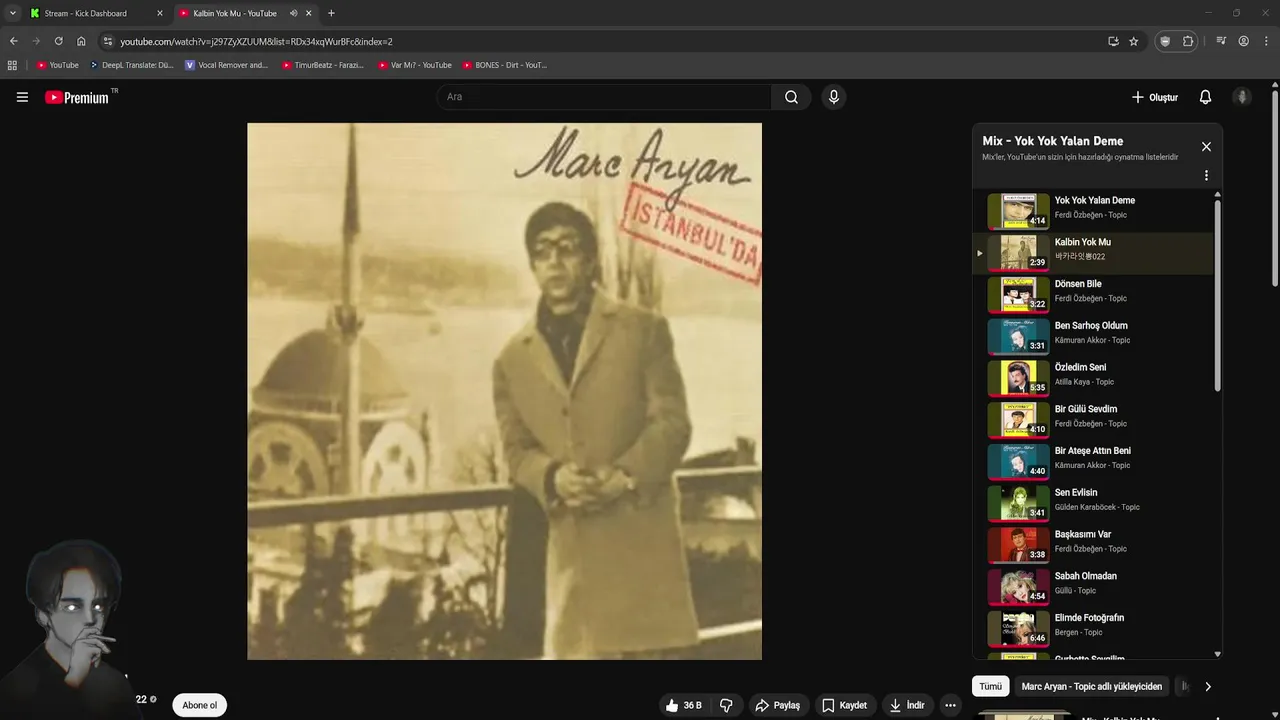Open more actions ellipsis under video
The width and height of the screenshot is (1280, 720).
pyautogui.click(x=950, y=705)
